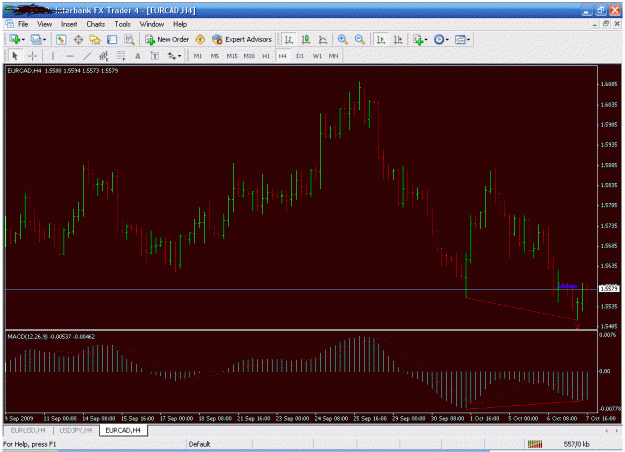Toggle the H4 timeframe button
625x452 pixels.
tap(283, 56)
